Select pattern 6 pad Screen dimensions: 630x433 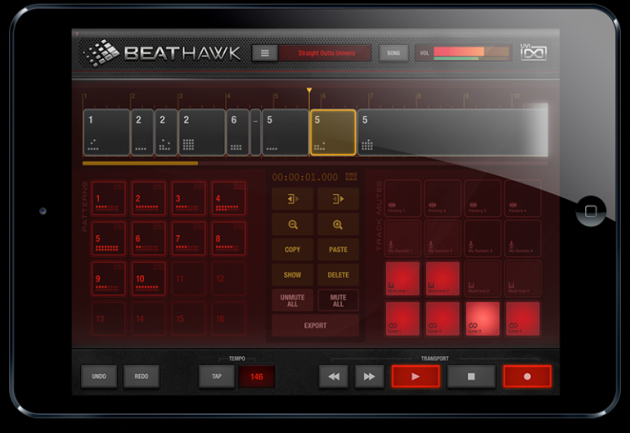click(x=148, y=239)
